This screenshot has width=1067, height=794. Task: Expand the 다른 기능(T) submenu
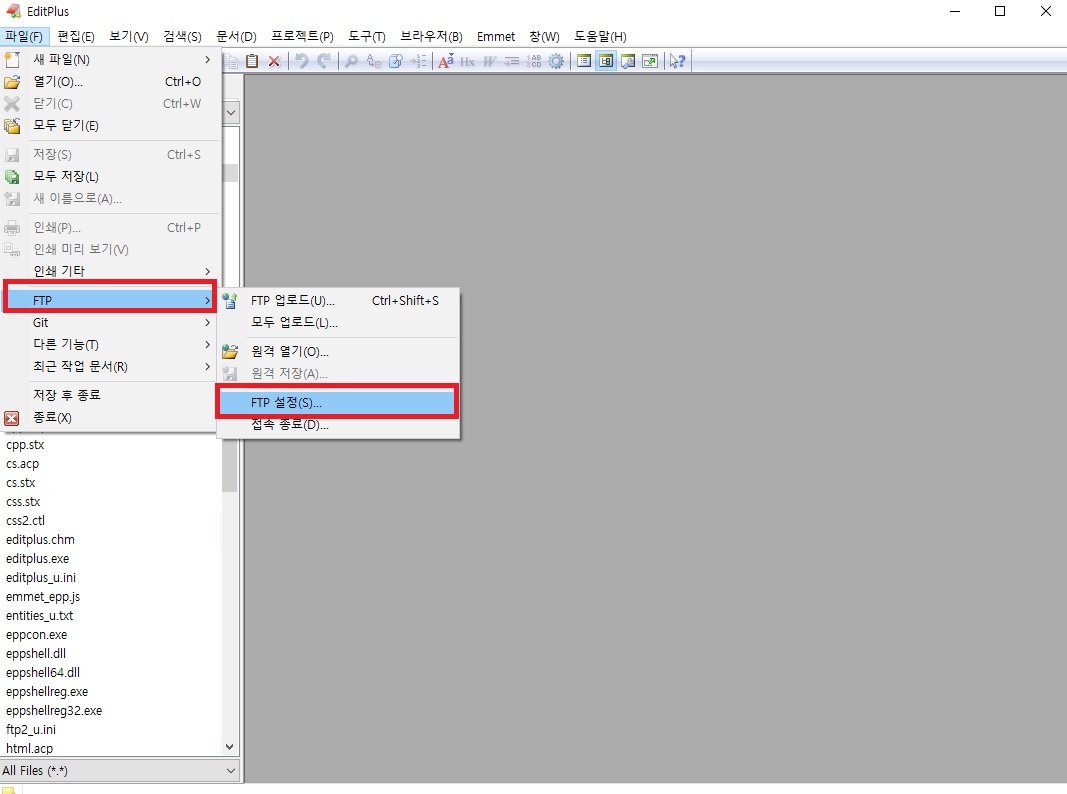[110, 344]
